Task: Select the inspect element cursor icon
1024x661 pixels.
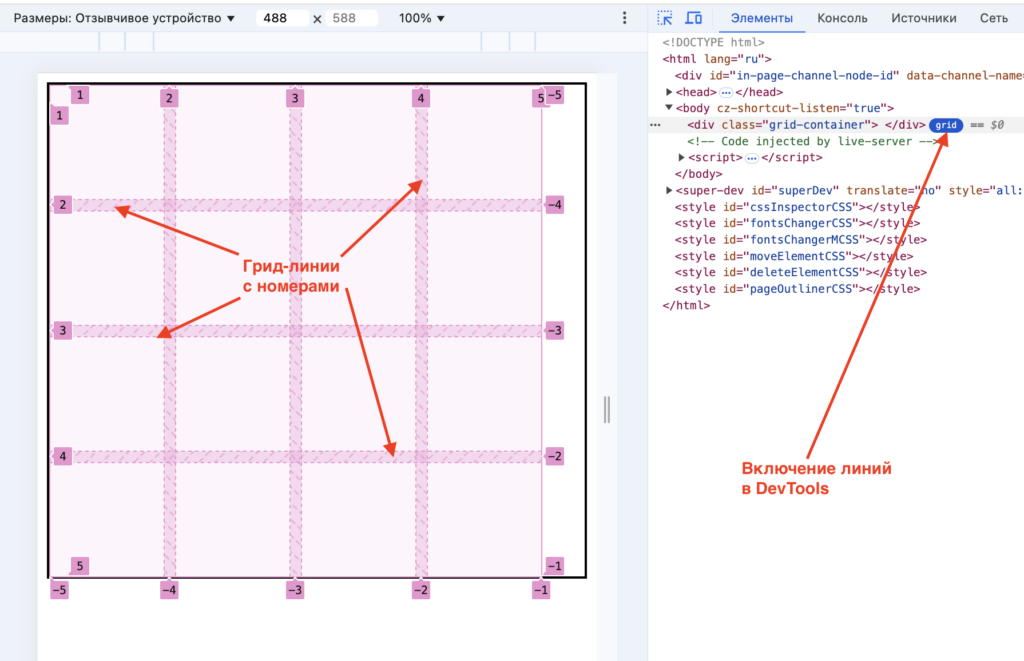Action: tap(663, 18)
